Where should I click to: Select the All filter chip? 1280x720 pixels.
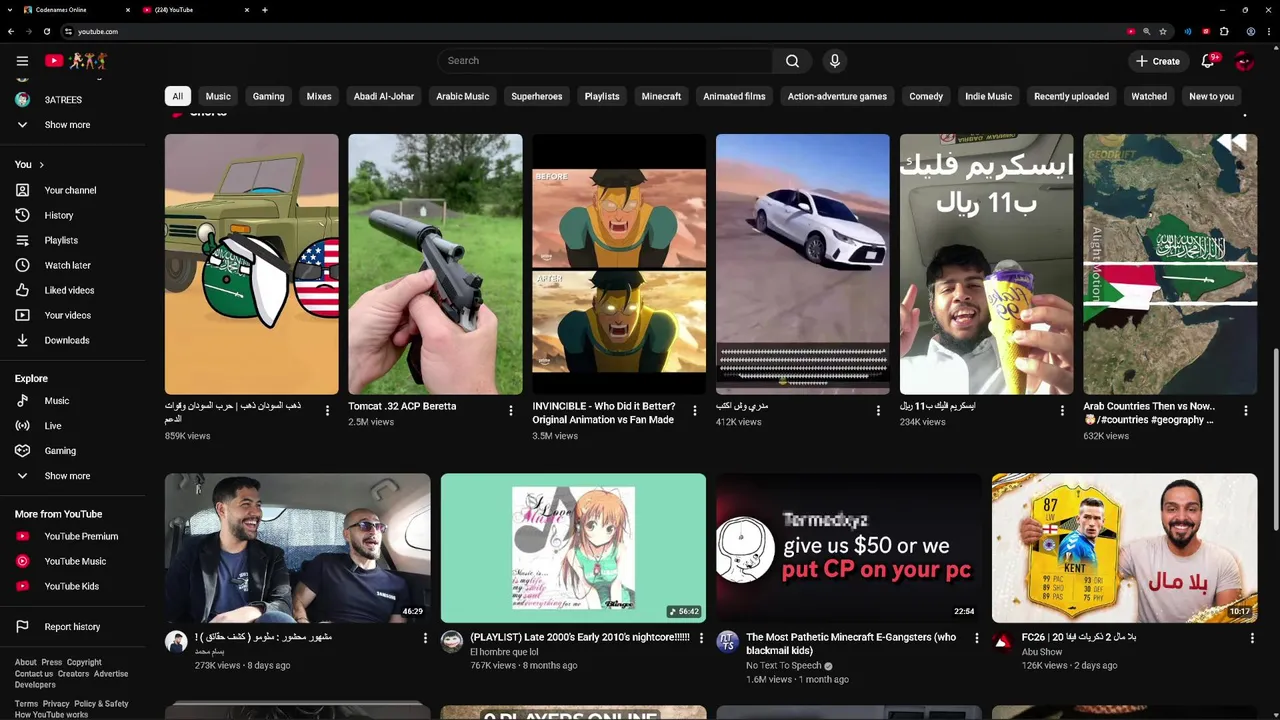177,96
